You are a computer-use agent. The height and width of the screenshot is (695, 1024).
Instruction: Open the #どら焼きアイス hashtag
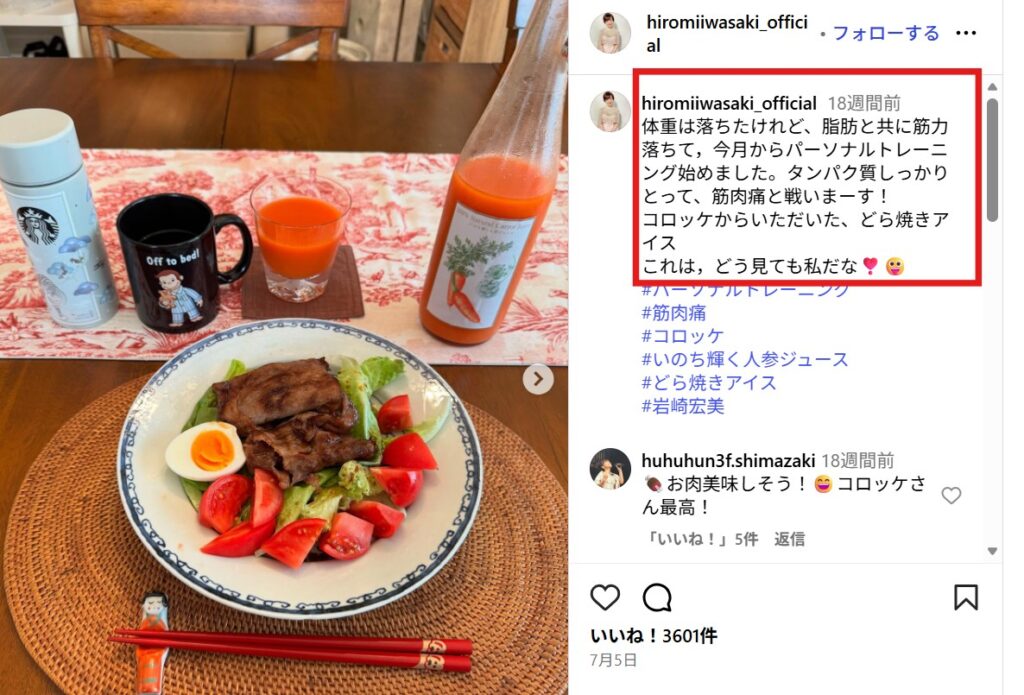pos(709,382)
